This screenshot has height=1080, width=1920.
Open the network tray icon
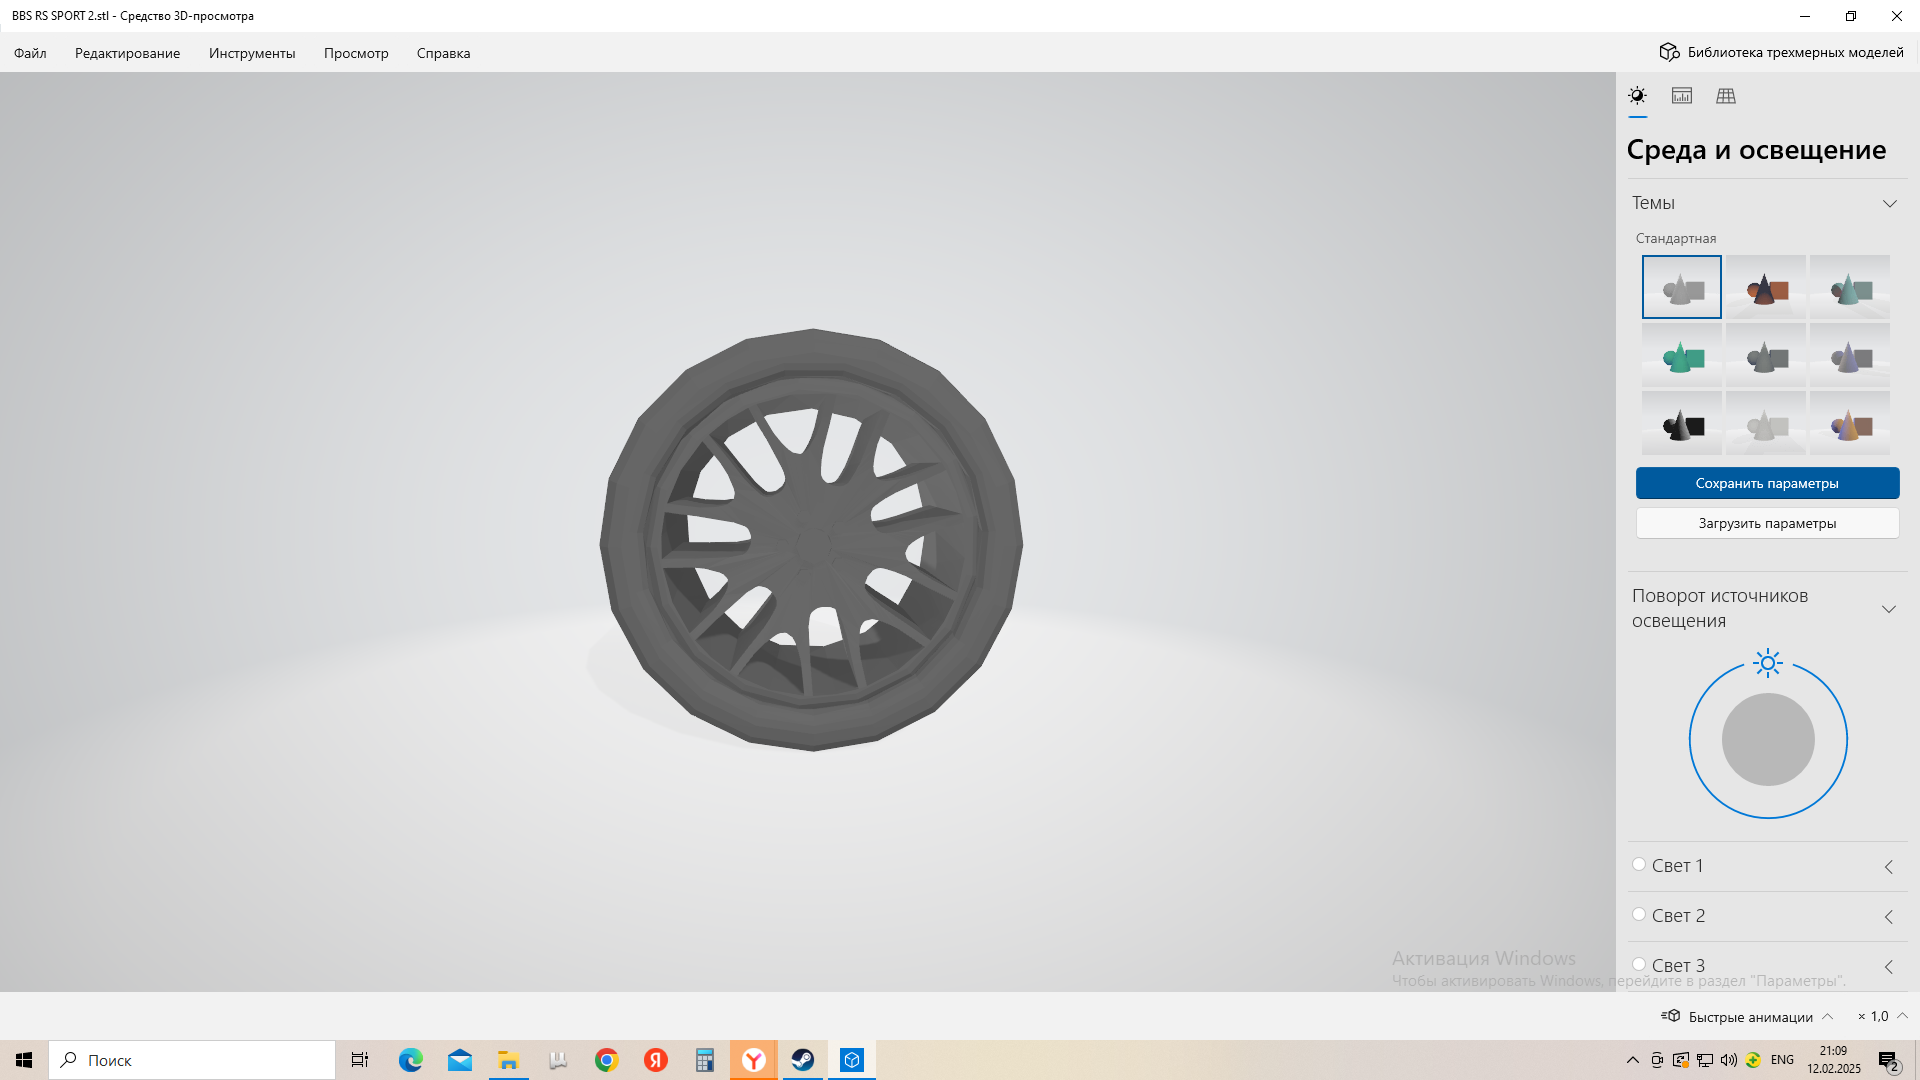pyautogui.click(x=1705, y=1060)
